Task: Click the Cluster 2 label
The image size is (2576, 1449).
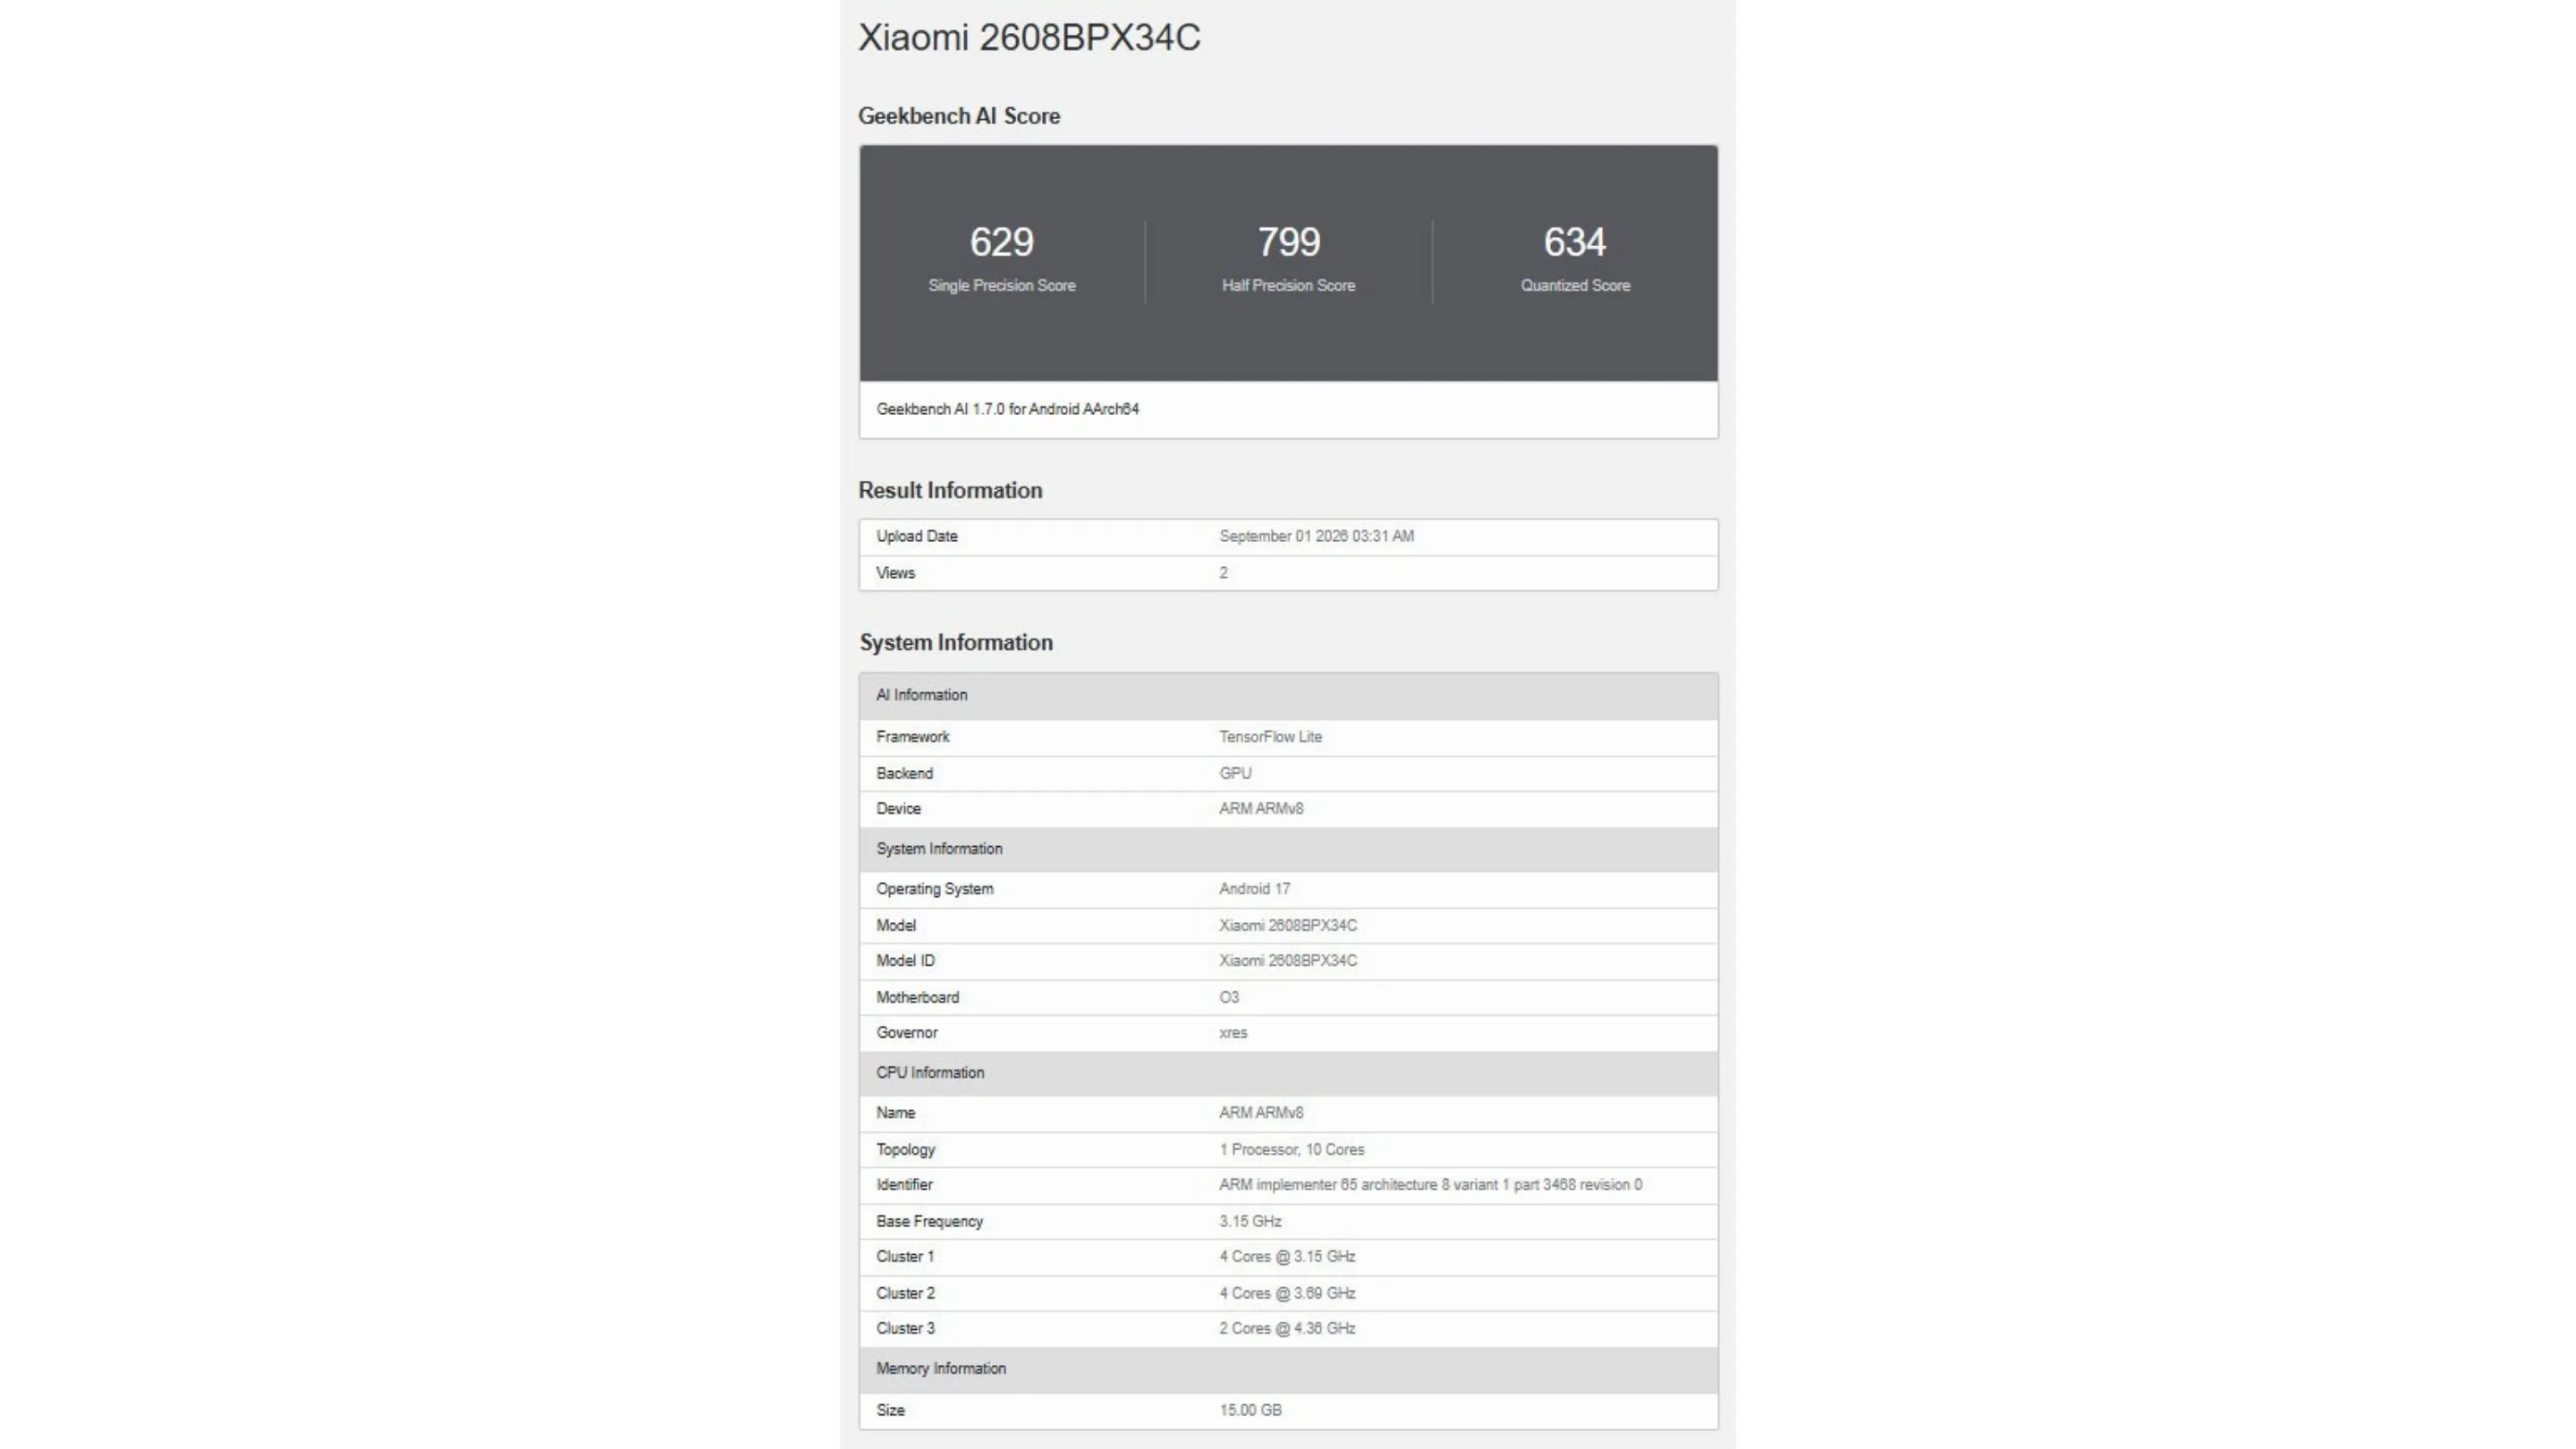Action: point(905,1294)
